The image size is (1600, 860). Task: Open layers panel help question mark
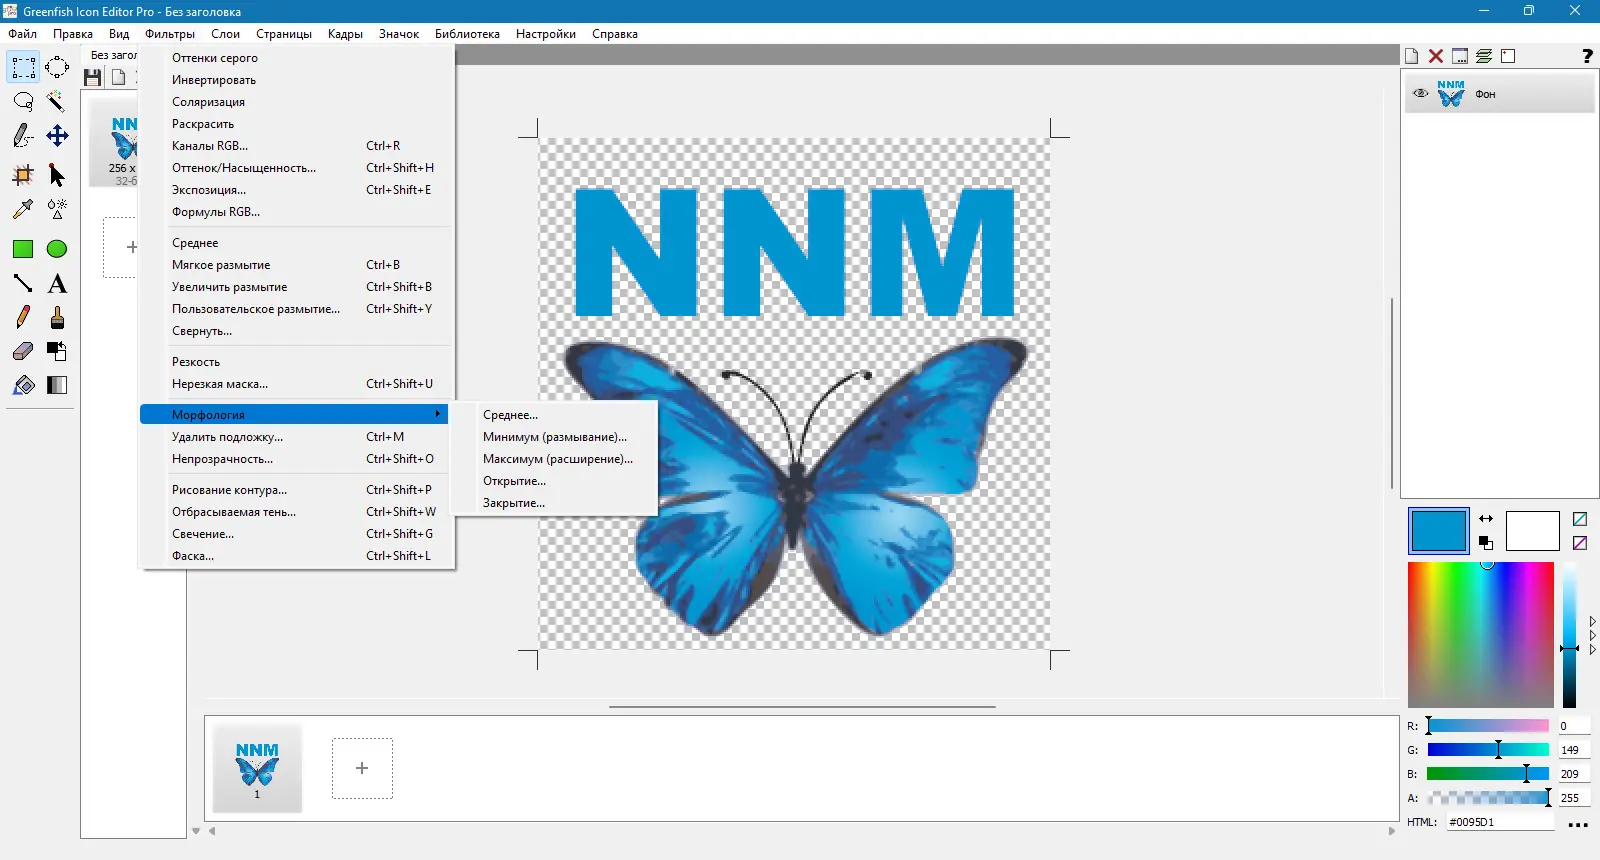point(1587,56)
